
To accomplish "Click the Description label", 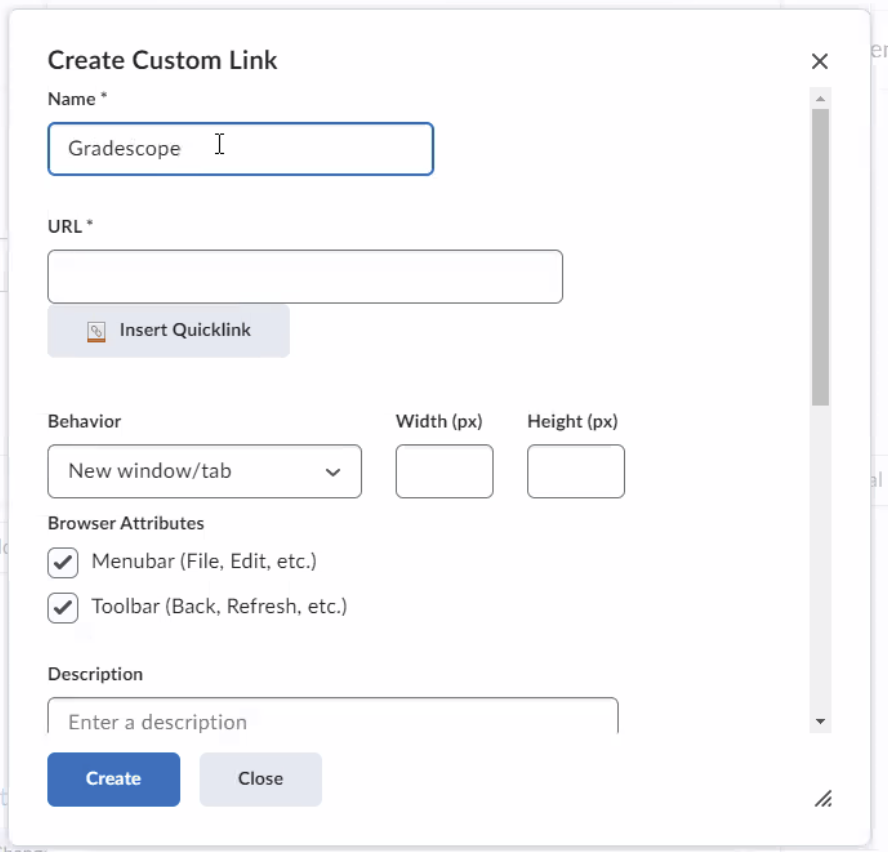I will click(x=96, y=674).
